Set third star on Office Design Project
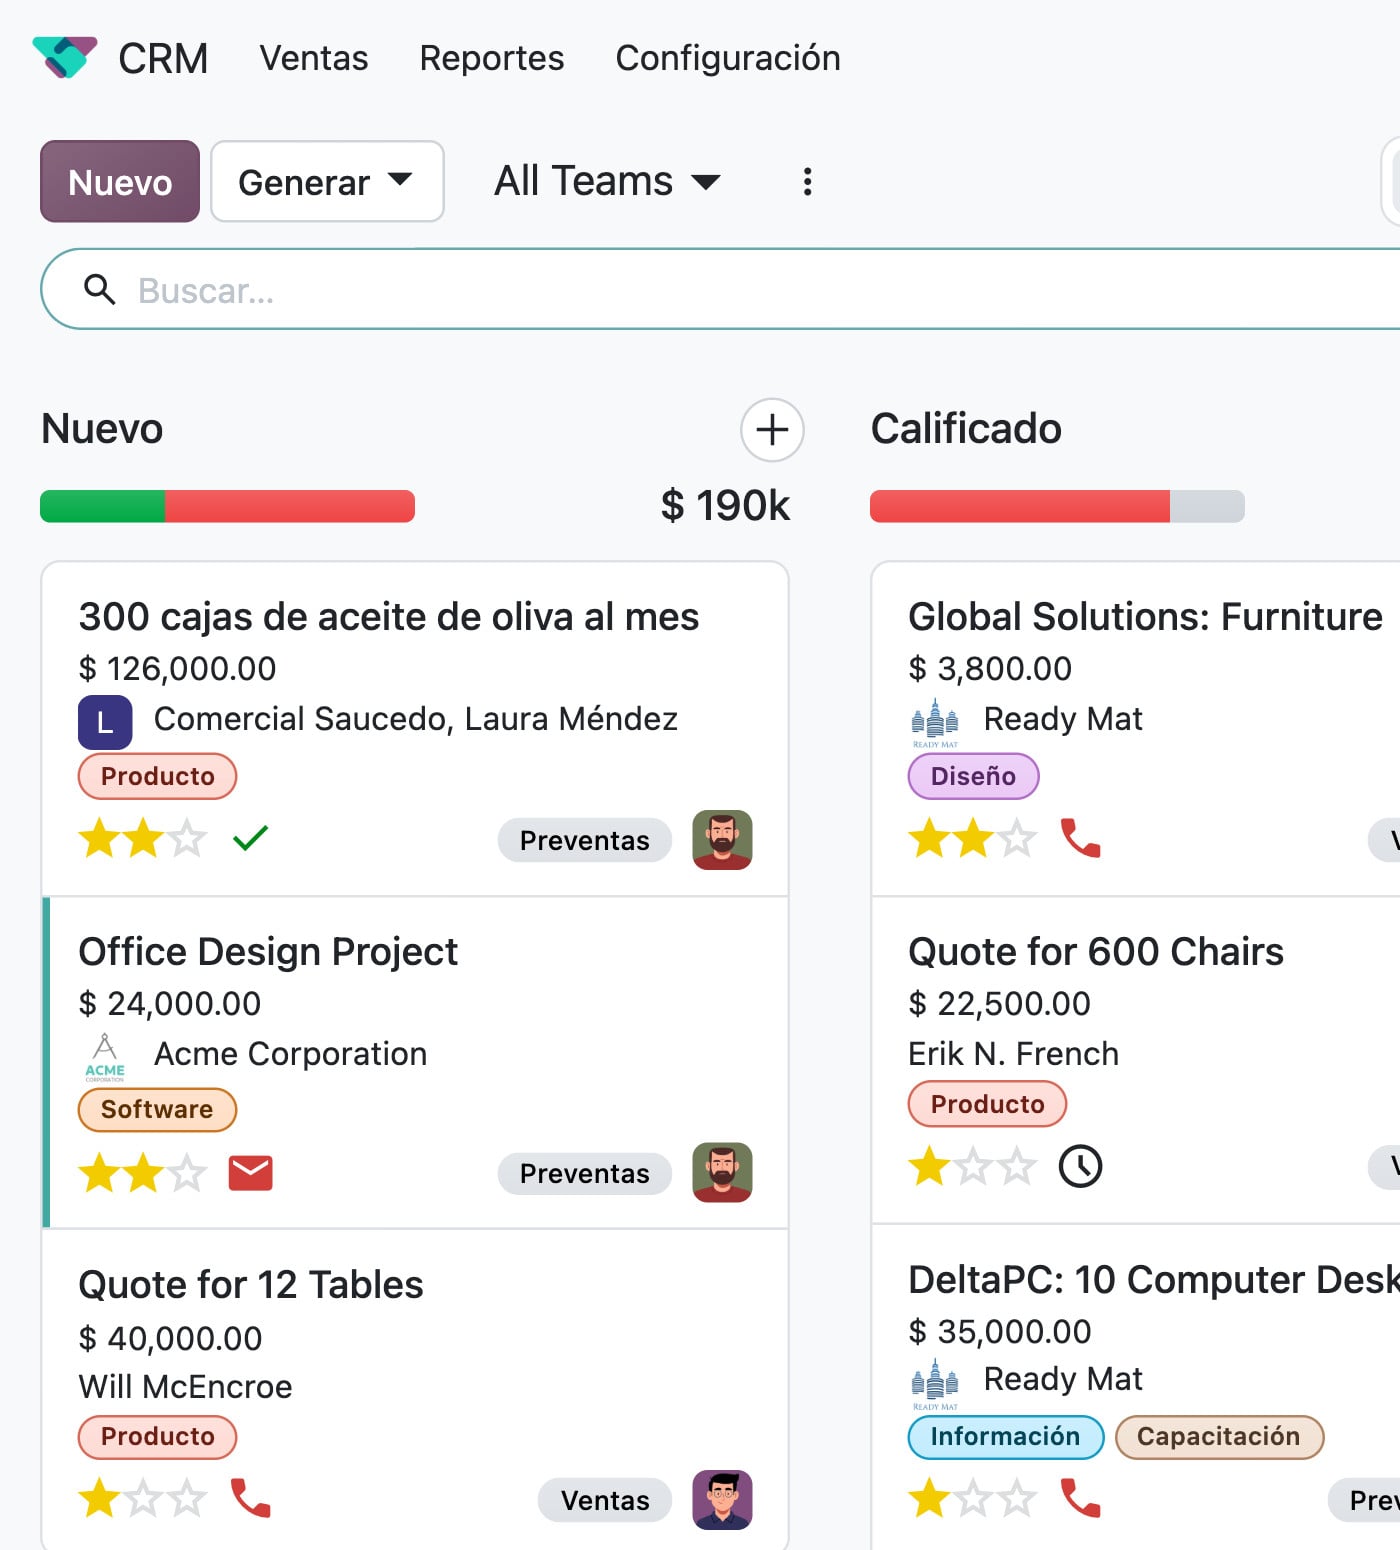The image size is (1400, 1550). (x=187, y=1172)
